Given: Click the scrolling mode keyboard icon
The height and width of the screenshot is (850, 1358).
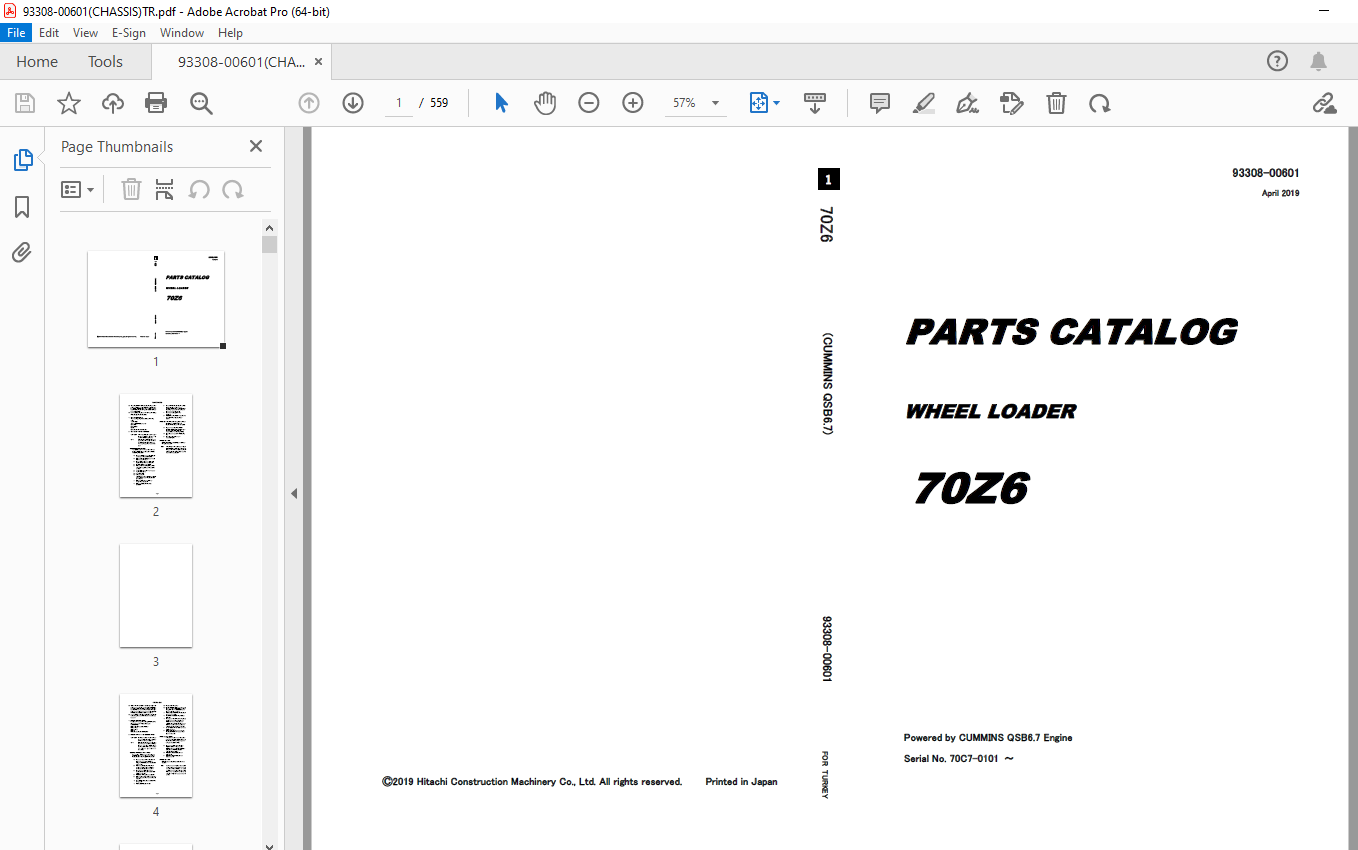Looking at the screenshot, I should (815, 103).
